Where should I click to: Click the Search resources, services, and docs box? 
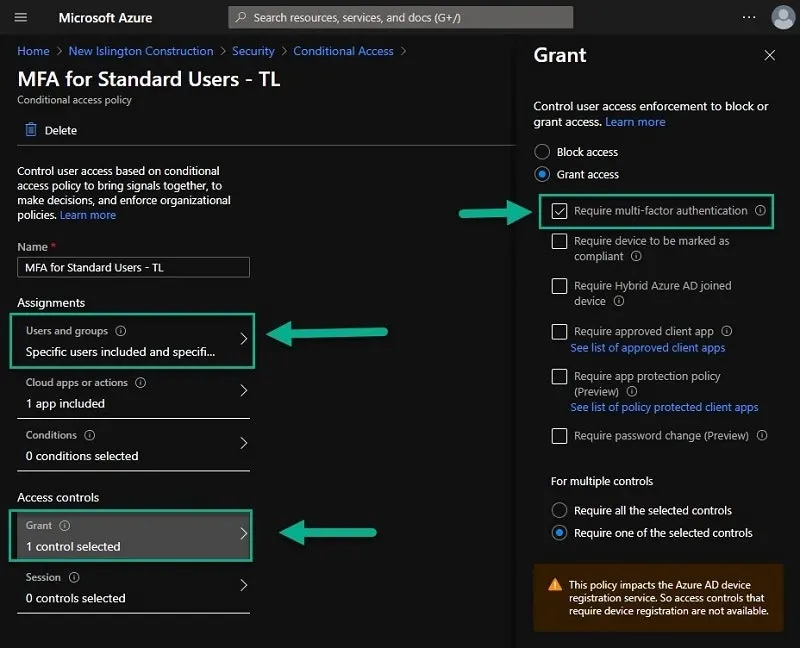tap(401, 17)
